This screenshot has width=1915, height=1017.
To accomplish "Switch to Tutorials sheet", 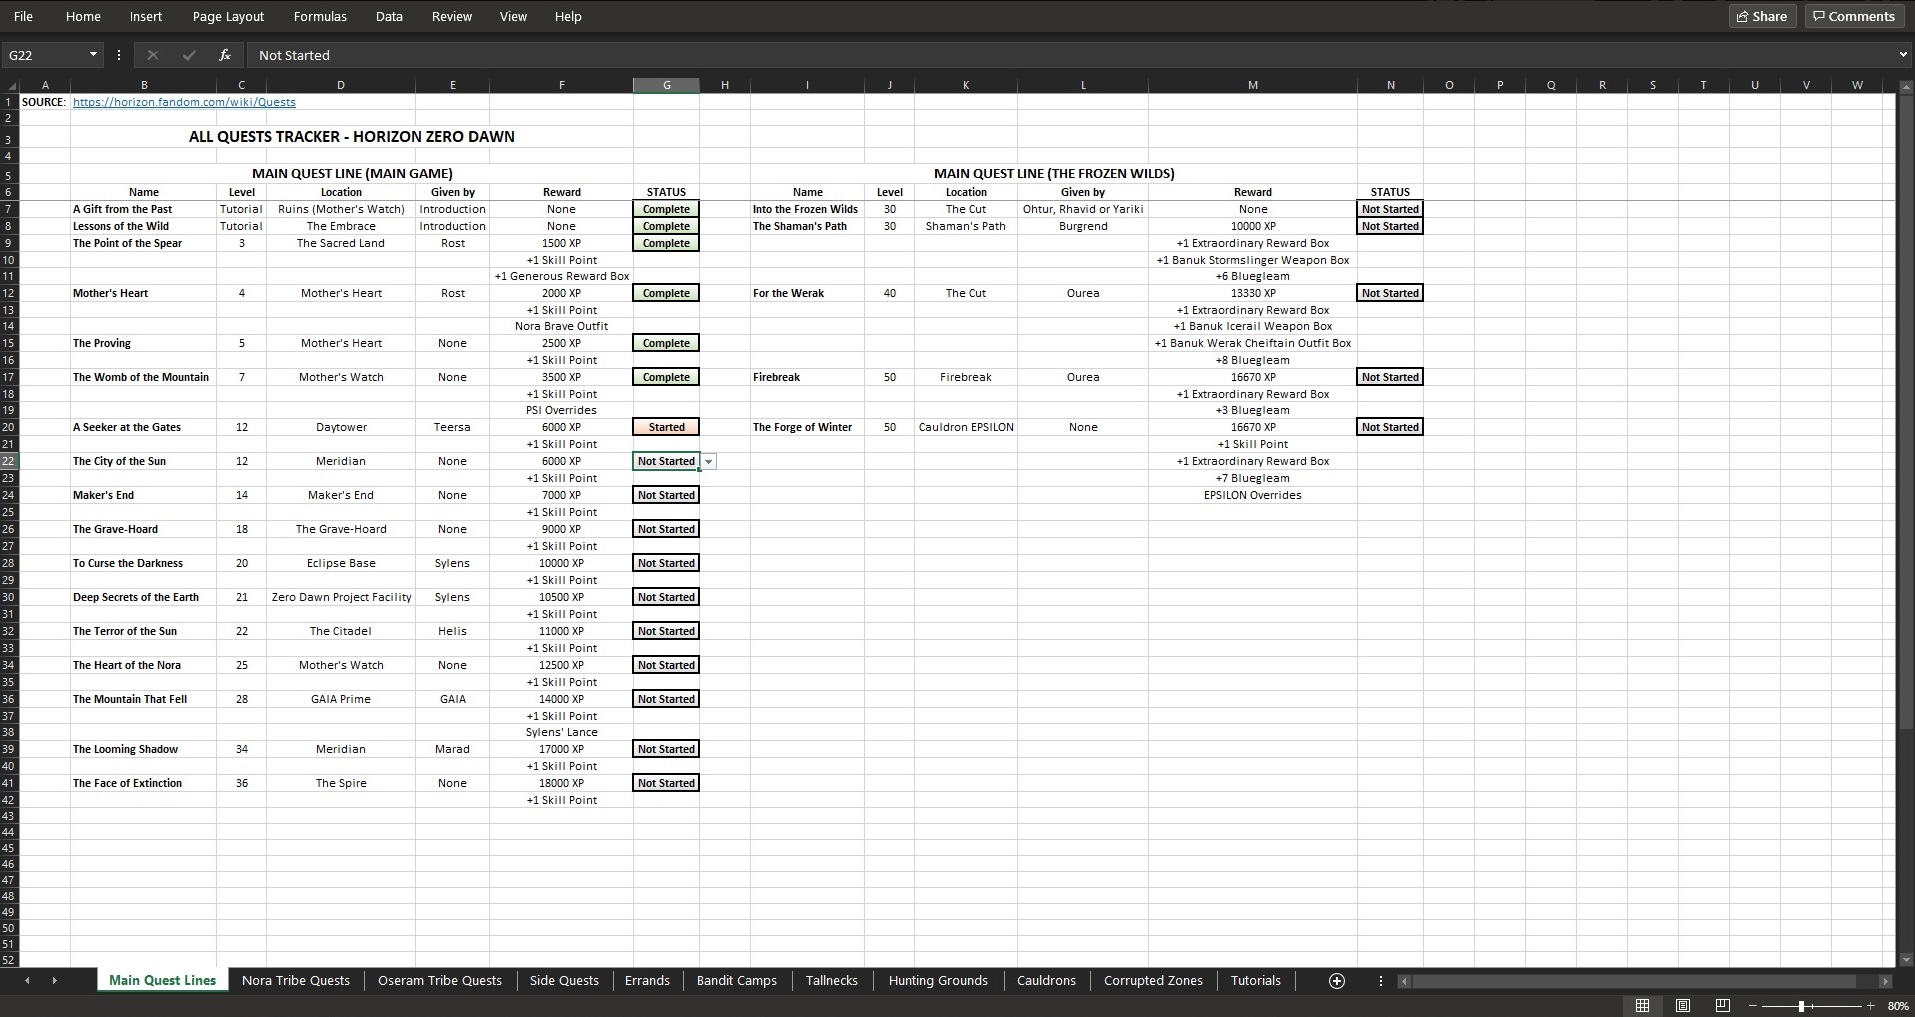I will 1255,981.
